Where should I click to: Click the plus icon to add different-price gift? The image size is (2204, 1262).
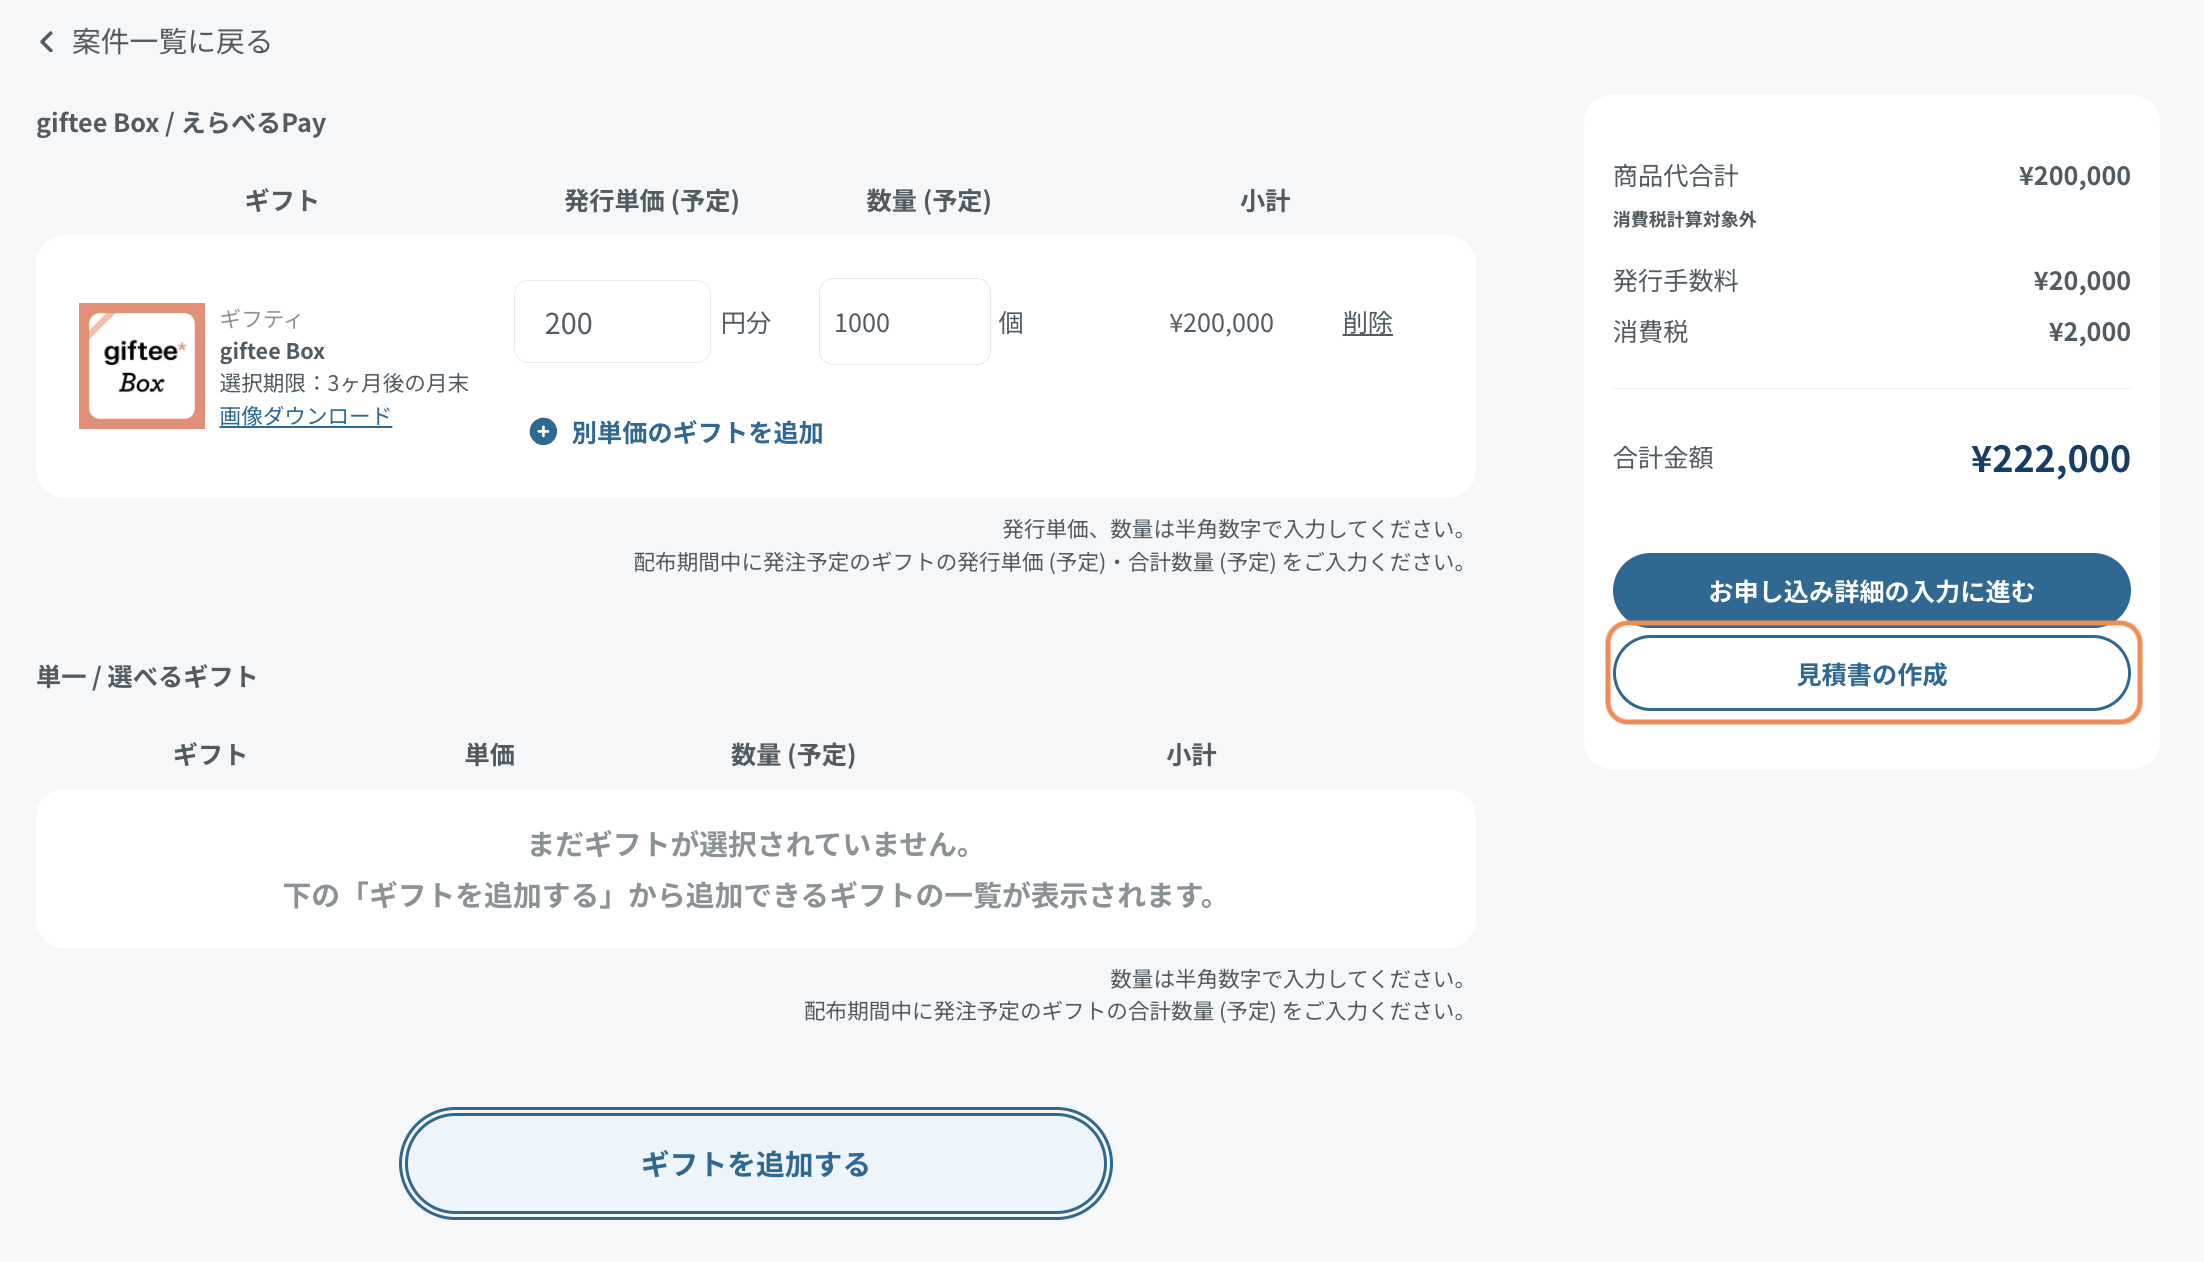pyautogui.click(x=542, y=433)
